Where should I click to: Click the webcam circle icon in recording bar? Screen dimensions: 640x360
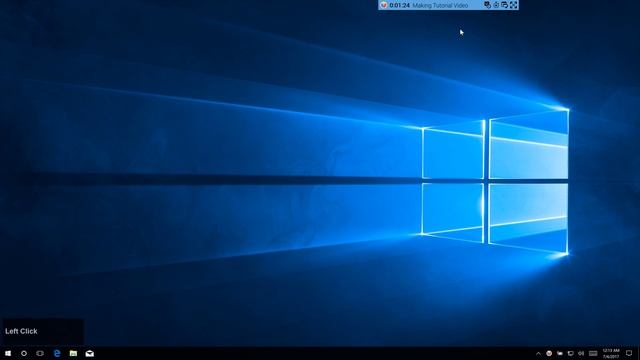(x=496, y=5)
